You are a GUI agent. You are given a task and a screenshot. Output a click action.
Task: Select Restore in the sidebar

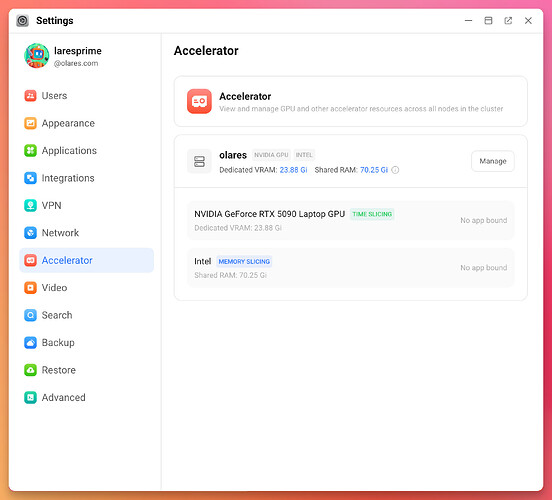[87, 370]
